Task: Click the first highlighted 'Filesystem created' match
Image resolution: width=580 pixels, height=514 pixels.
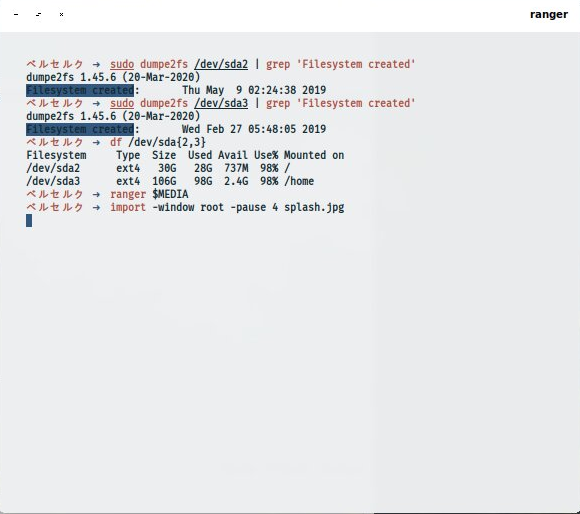Action: (80, 90)
